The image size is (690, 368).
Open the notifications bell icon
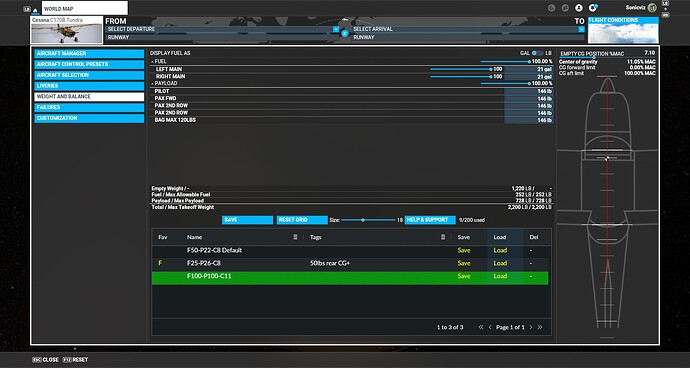tap(593, 8)
